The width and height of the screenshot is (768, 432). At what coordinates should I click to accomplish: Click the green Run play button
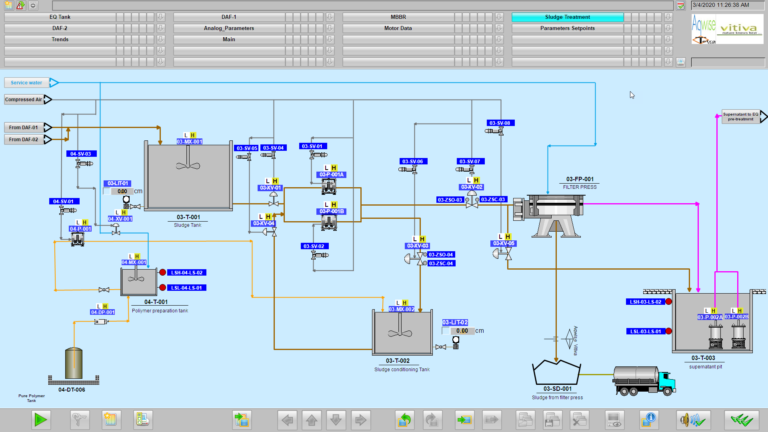41,419
